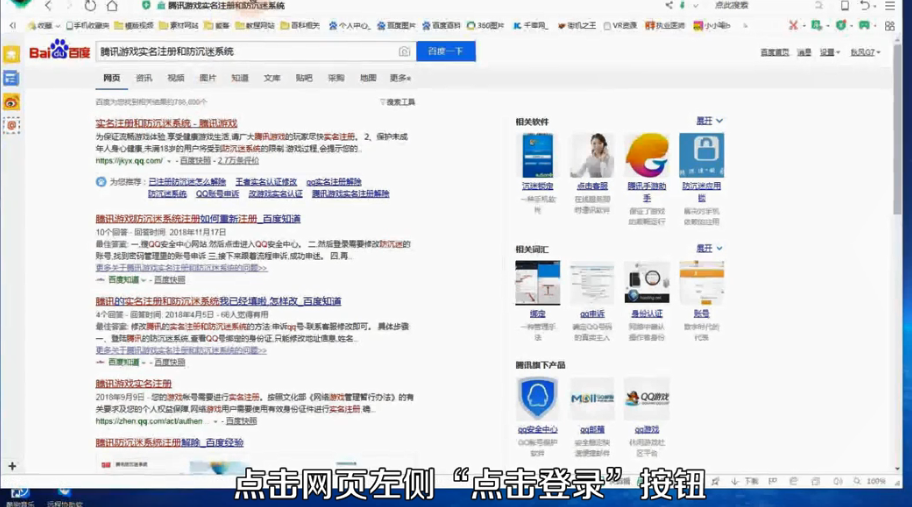Expand the 相关词汇 section with 展开
This screenshot has height=507, width=912.
pos(710,248)
